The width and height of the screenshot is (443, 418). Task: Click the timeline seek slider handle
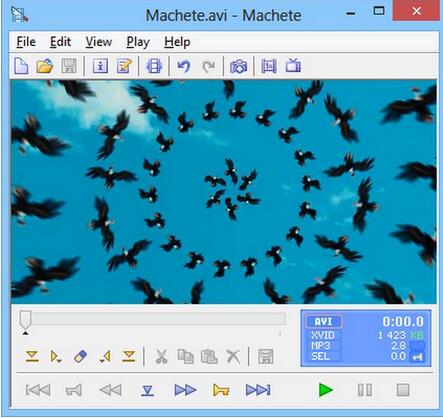pyautogui.click(x=25, y=320)
